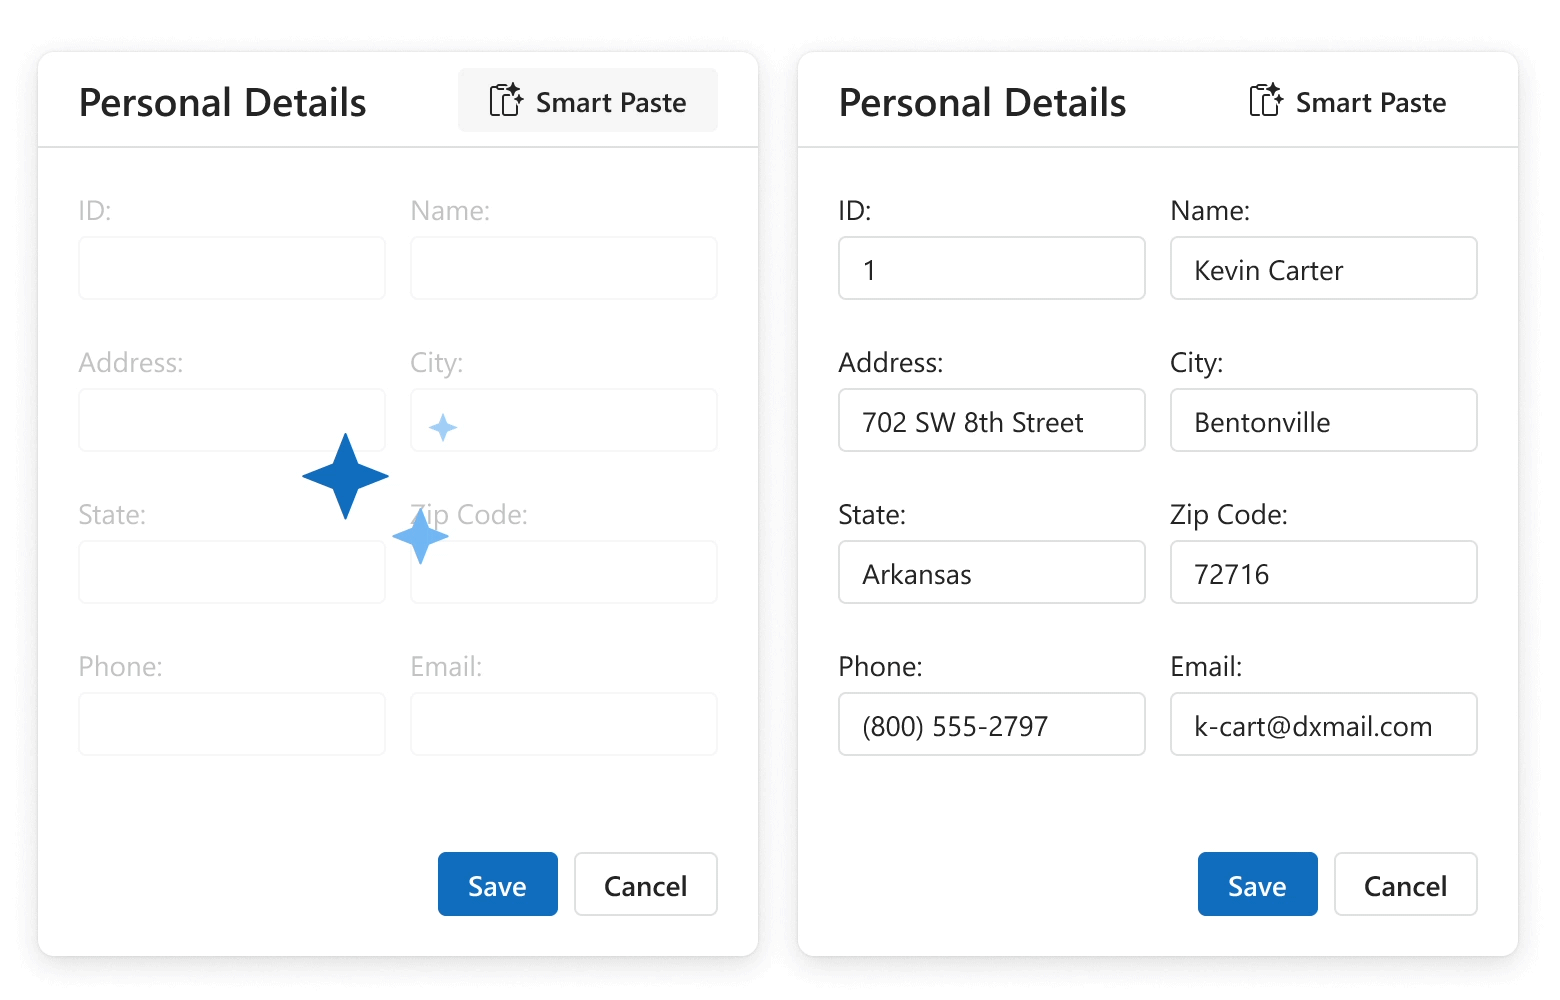
Task: Click the sparkle on left Smart Paste button
Action: [514, 91]
